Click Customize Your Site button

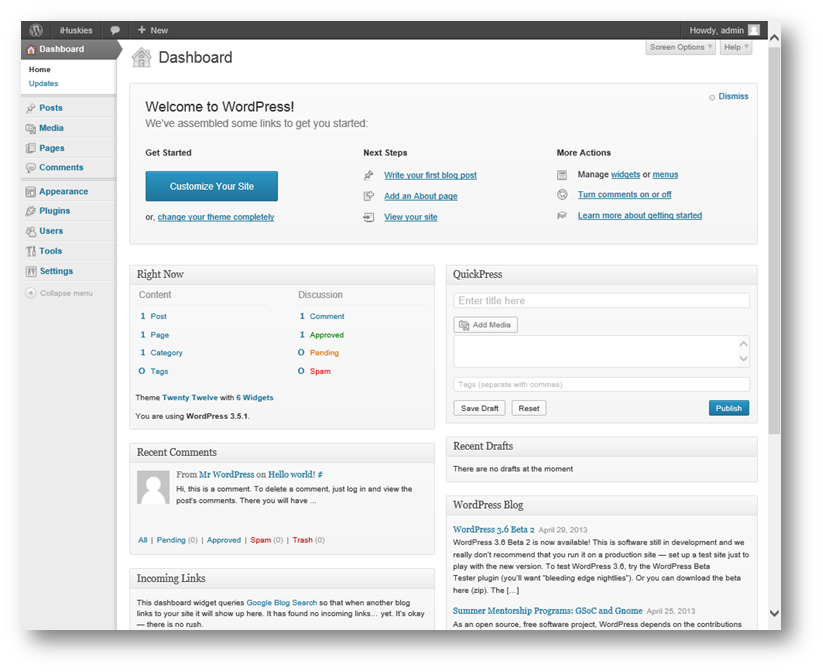(x=212, y=186)
